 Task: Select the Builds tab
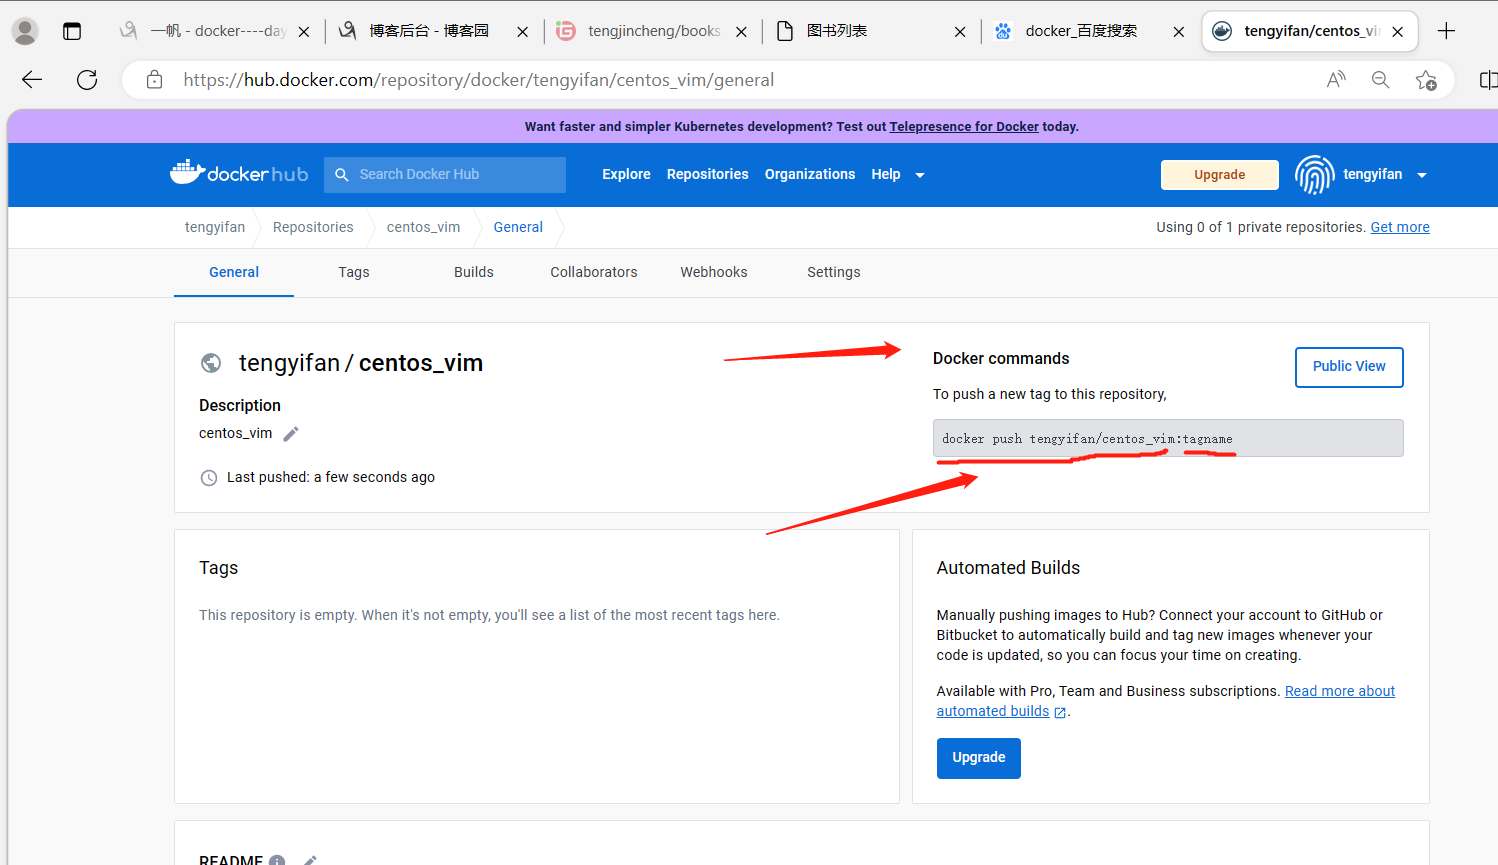[x=474, y=272]
